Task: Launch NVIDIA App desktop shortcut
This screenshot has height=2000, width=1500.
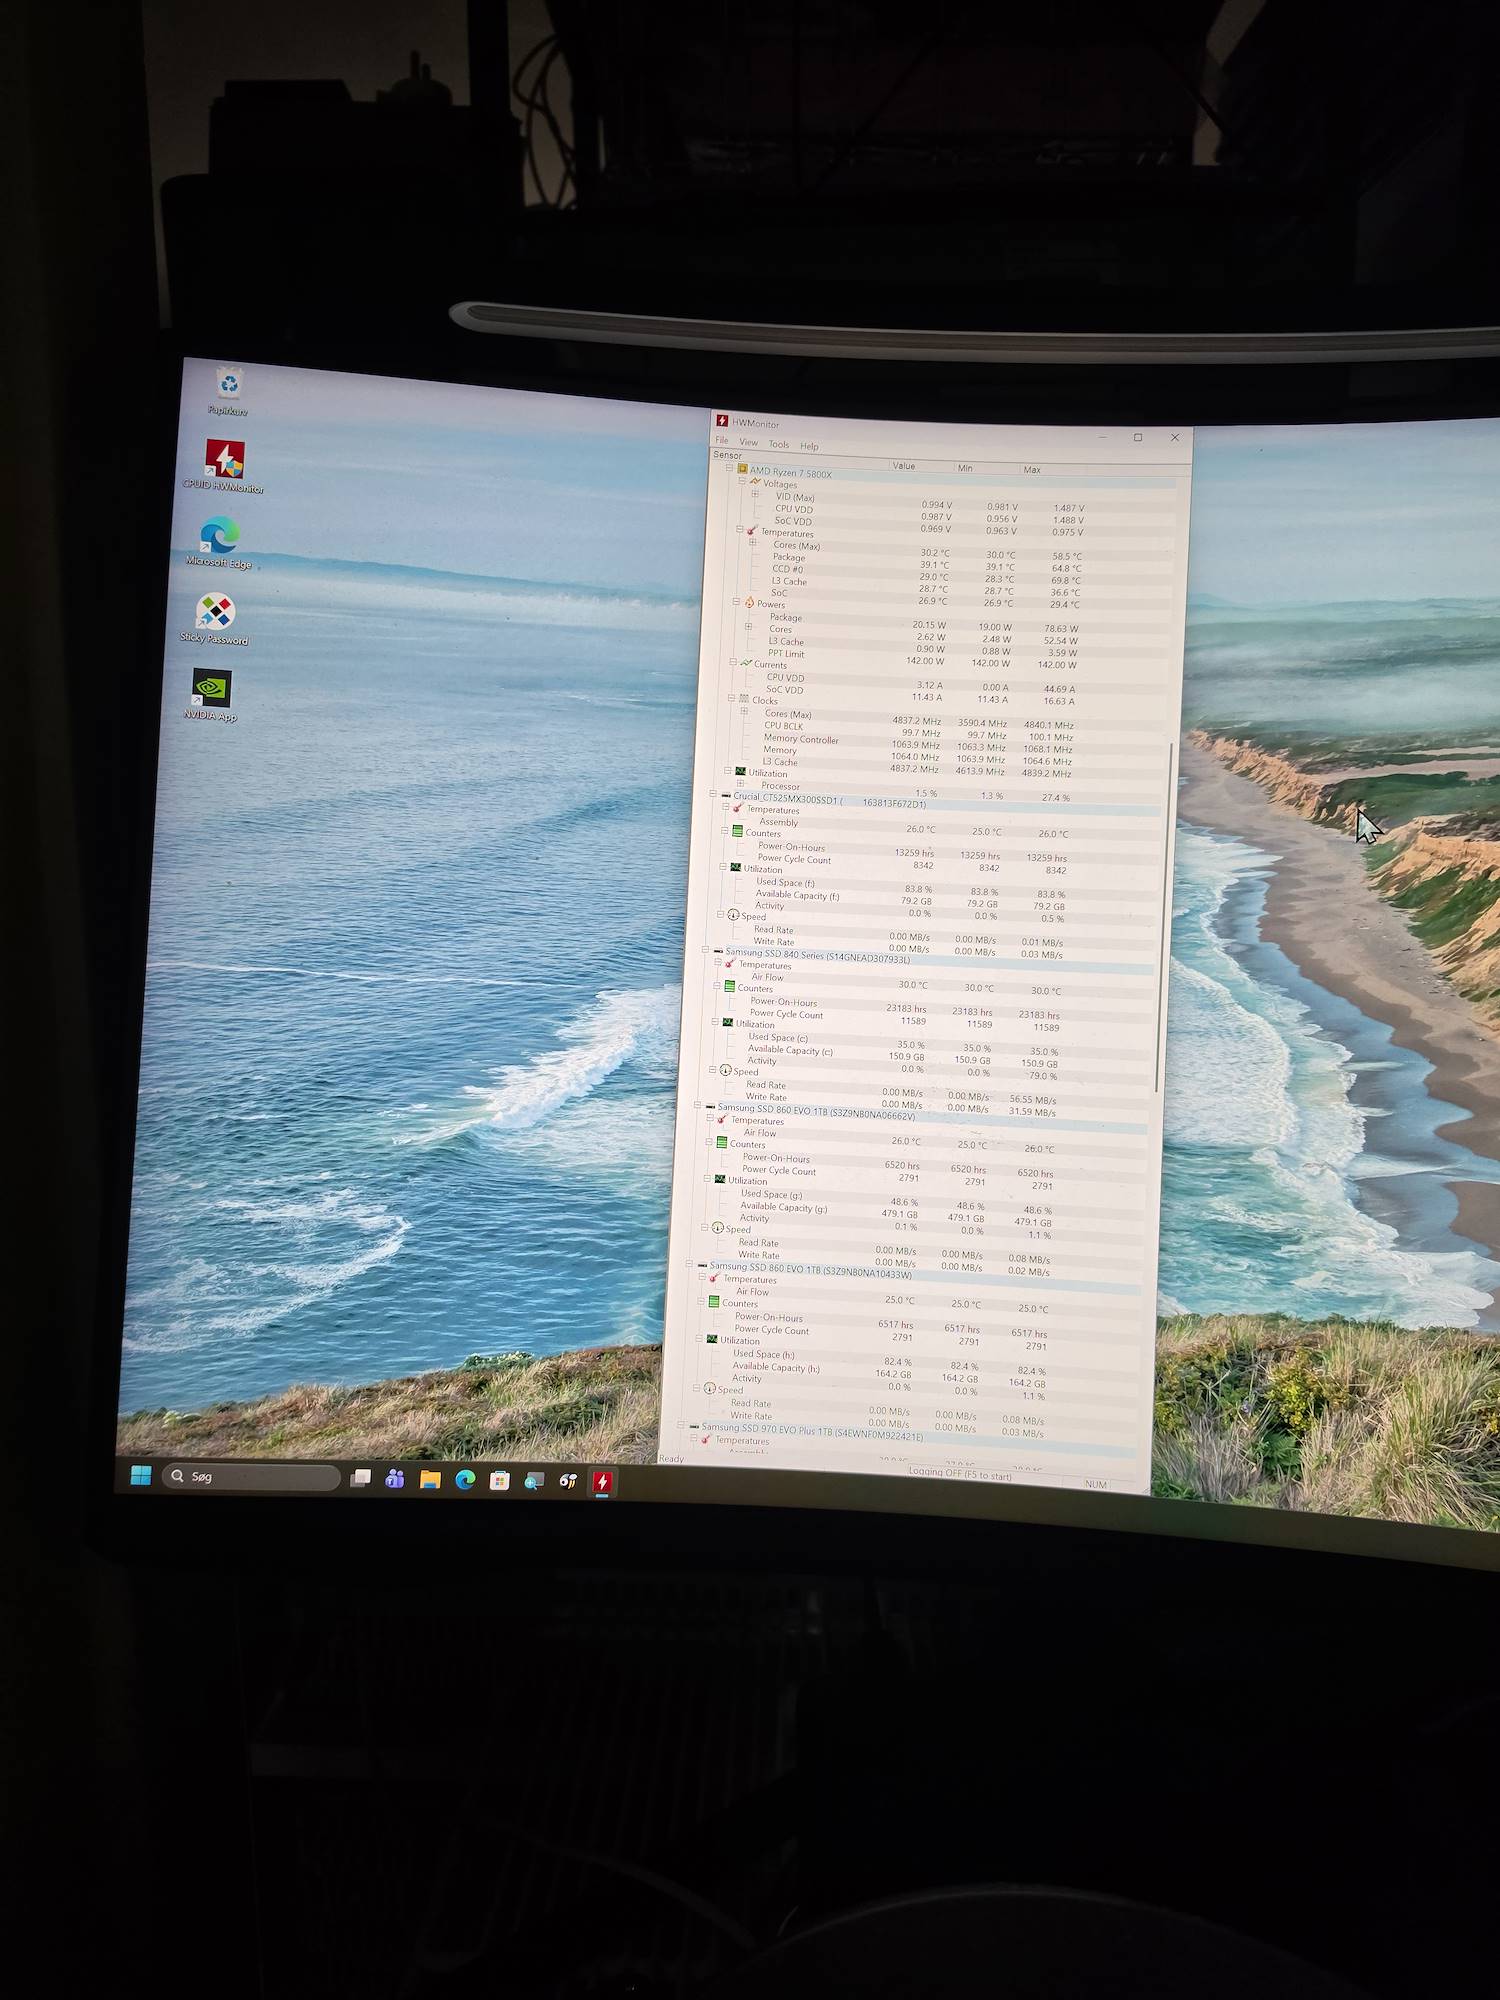Action: tap(211, 695)
